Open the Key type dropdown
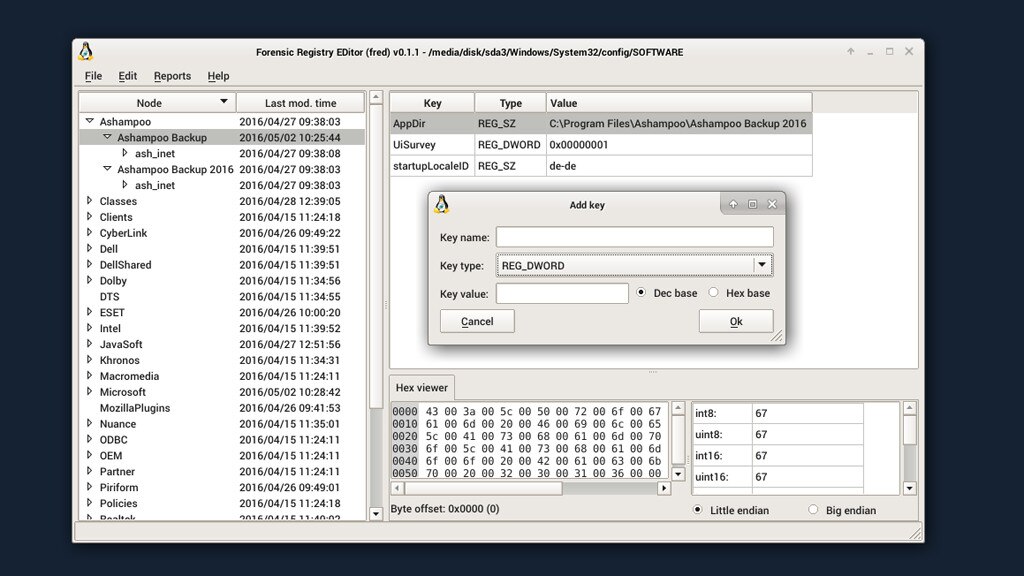The image size is (1024, 576). pyautogui.click(x=762, y=265)
